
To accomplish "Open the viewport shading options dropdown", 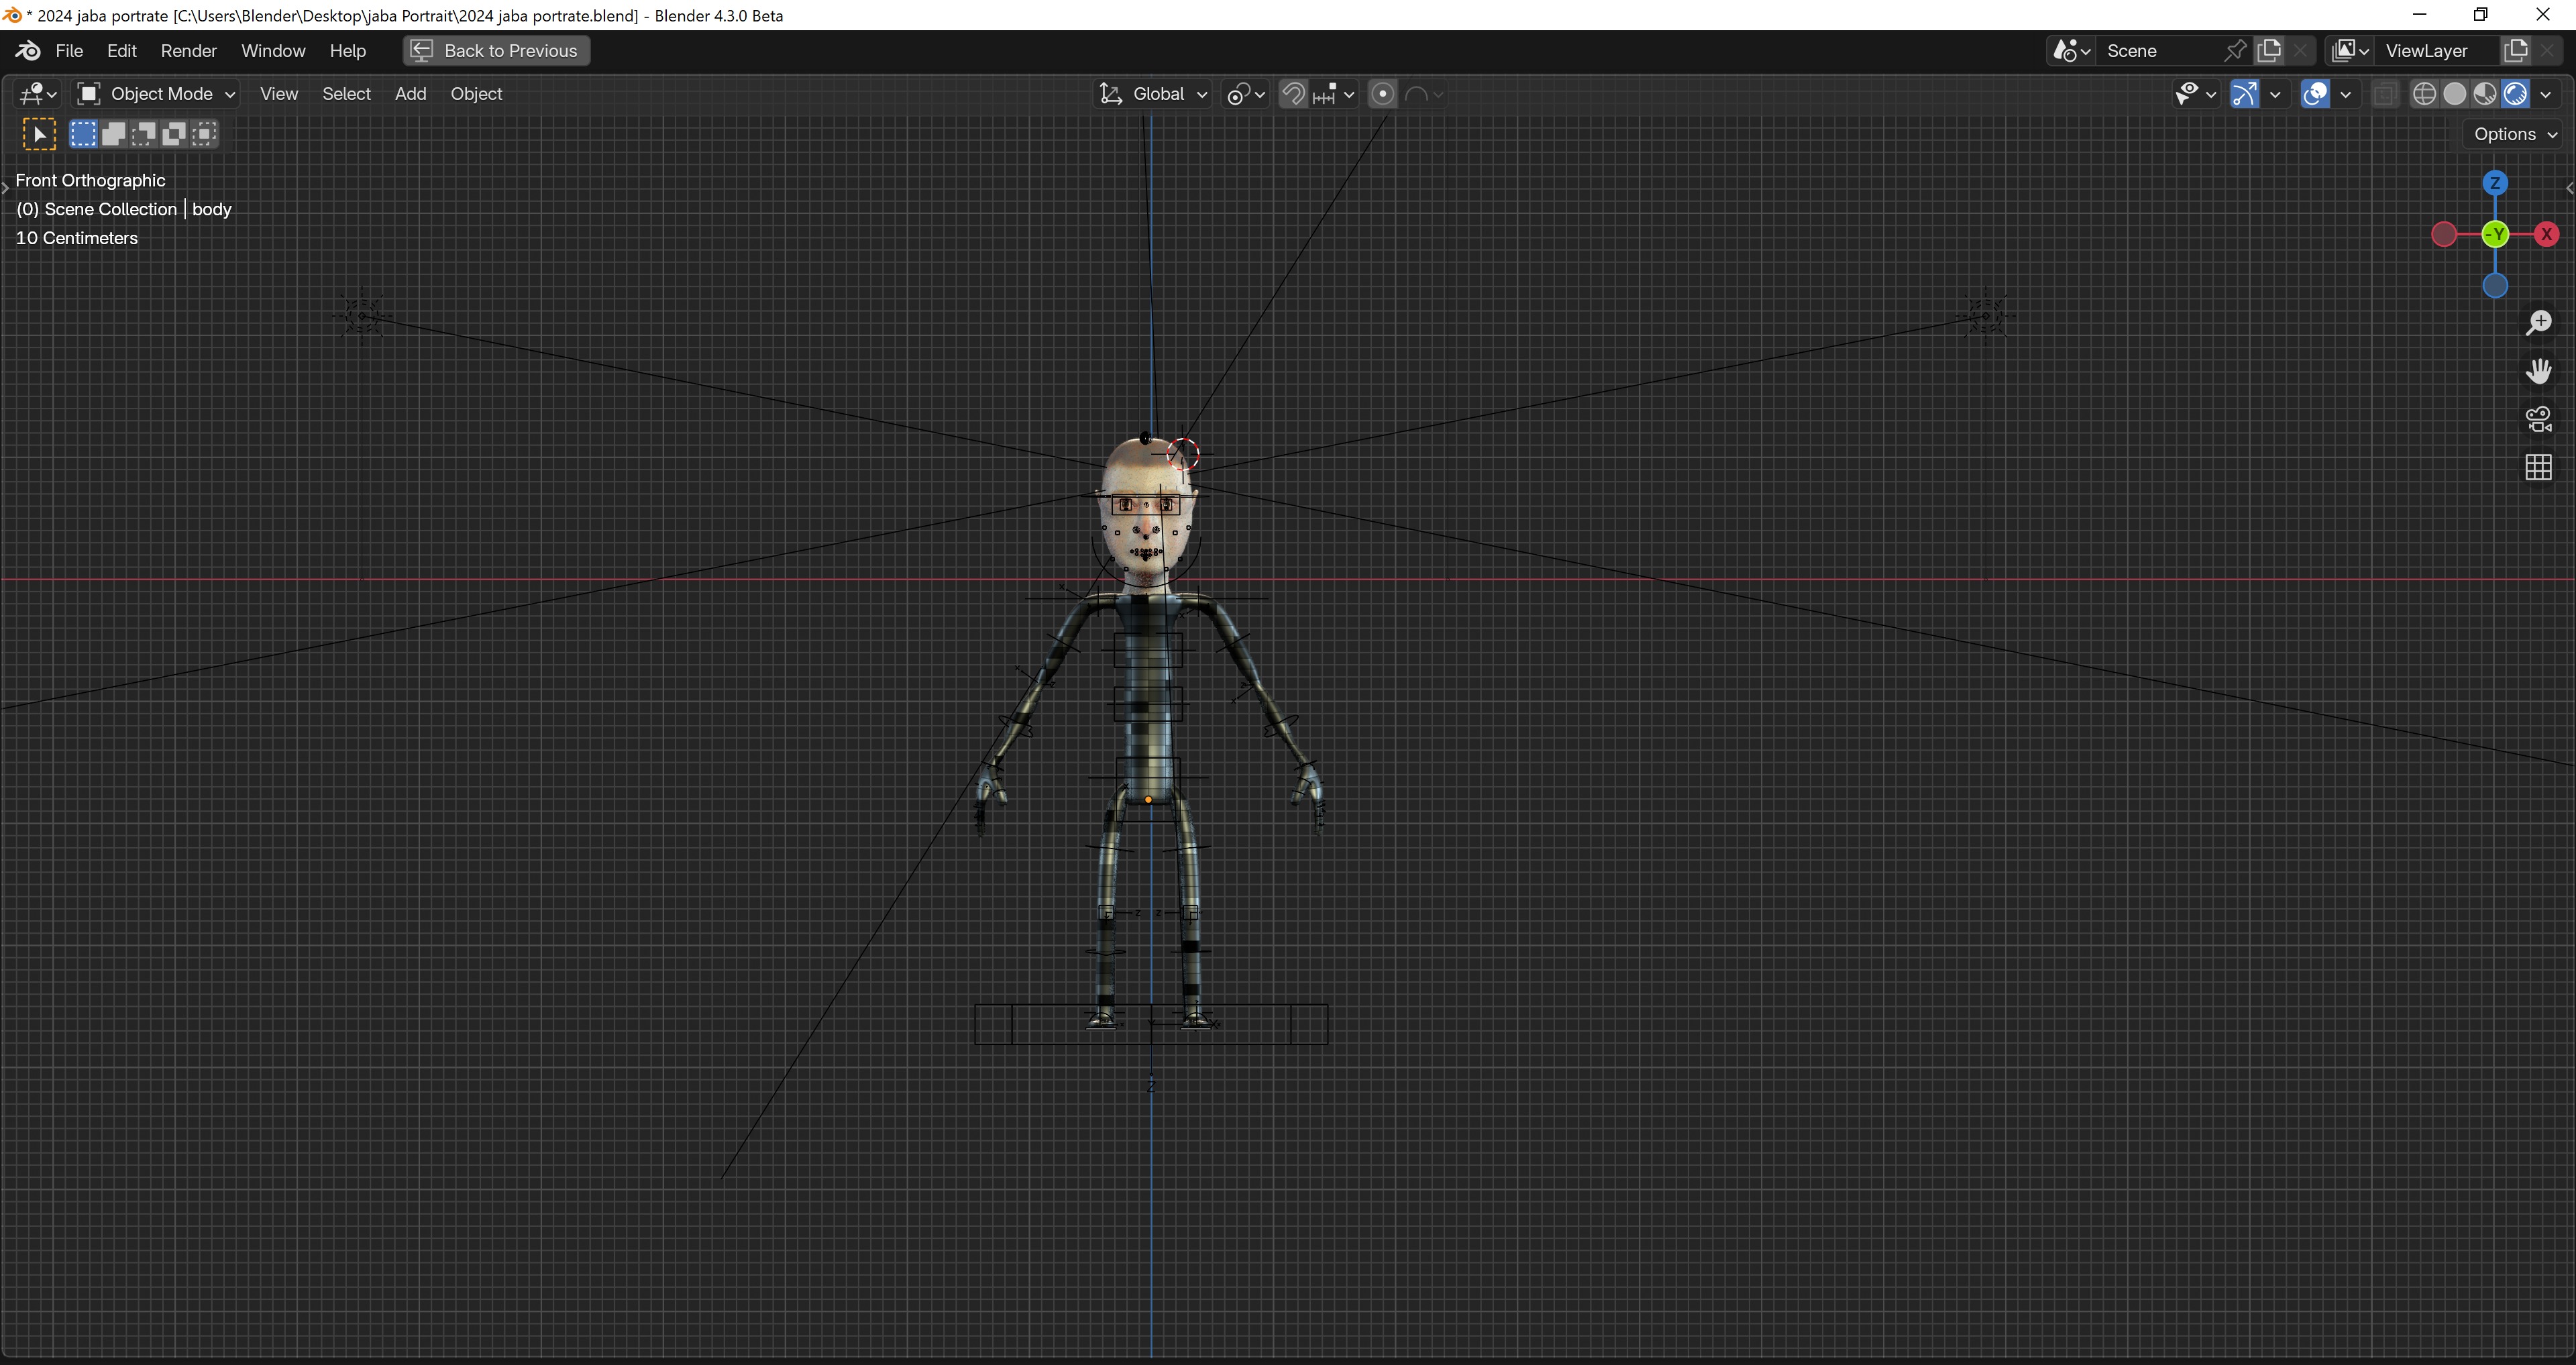I will point(2545,94).
